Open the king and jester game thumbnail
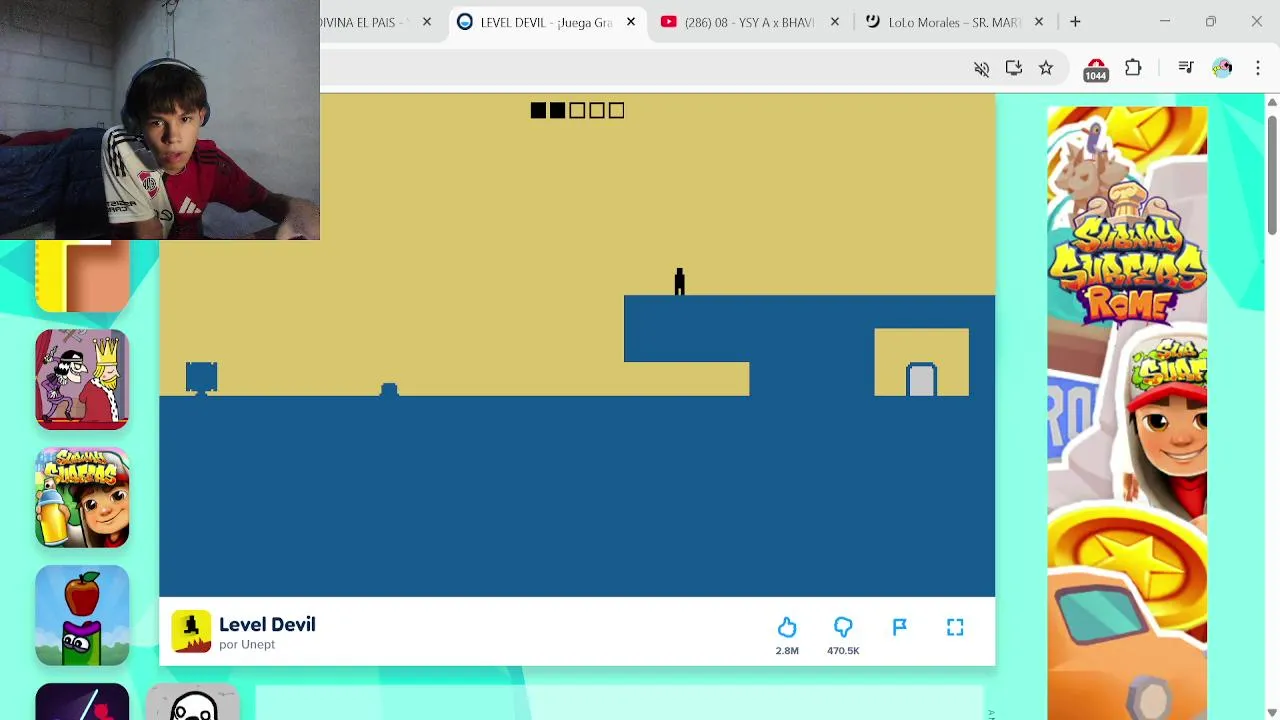Screen dimensions: 1280x720 [x=82, y=380]
